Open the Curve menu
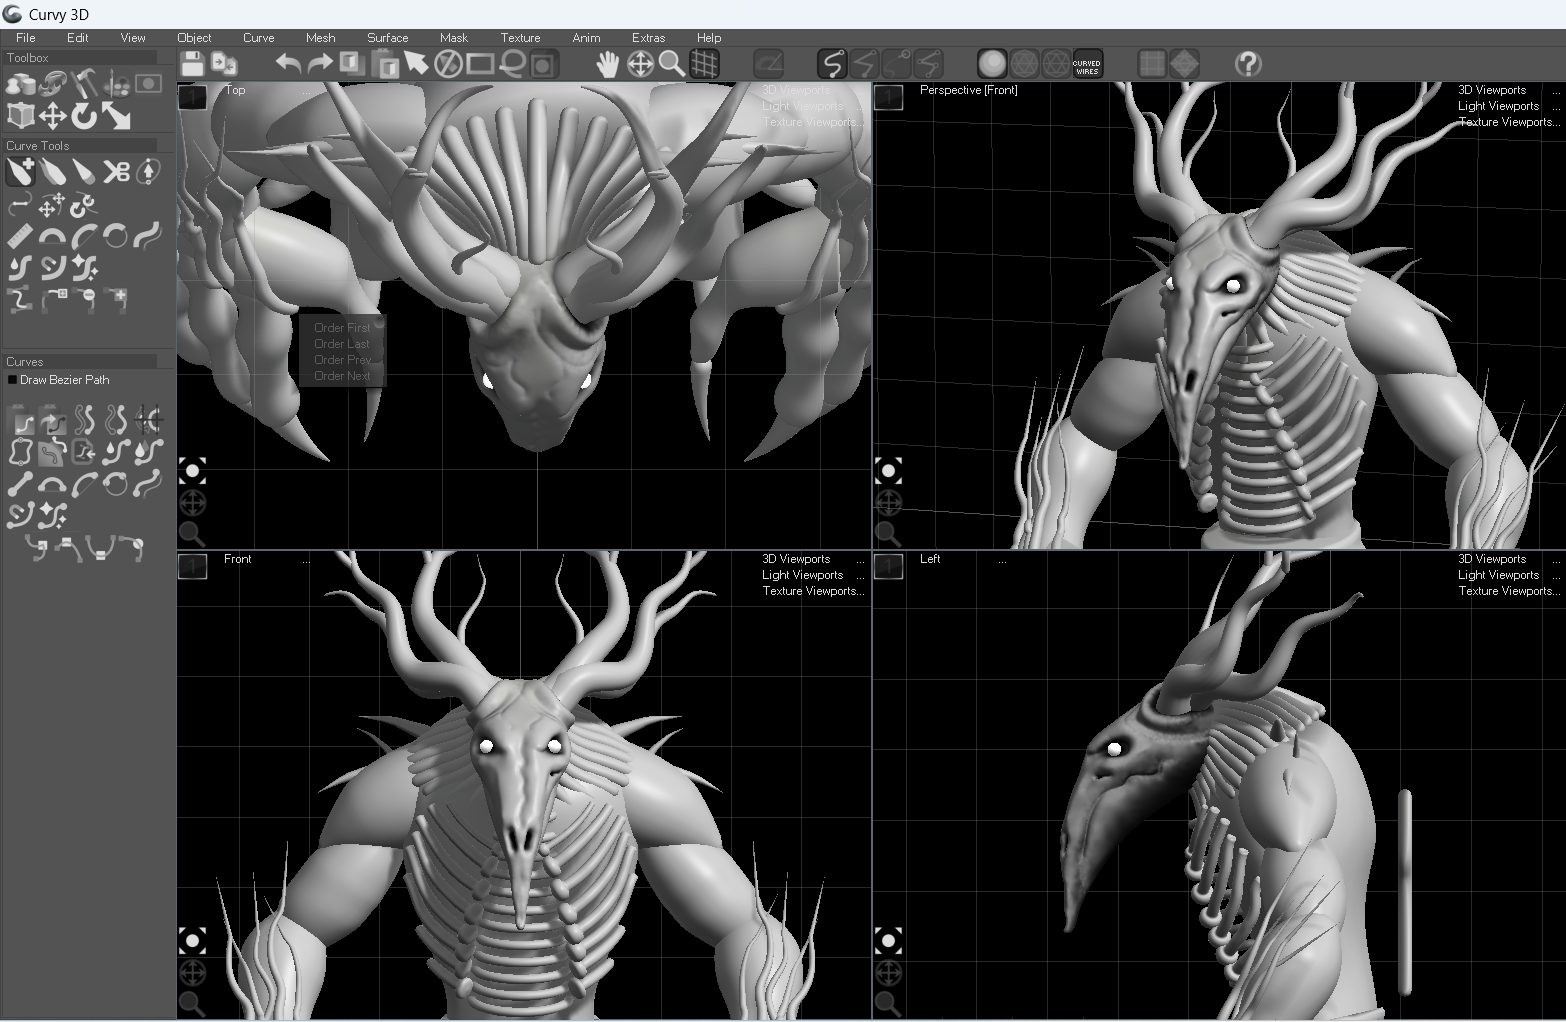The width and height of the screenshot is (1566, 1022). click(258, 38)
